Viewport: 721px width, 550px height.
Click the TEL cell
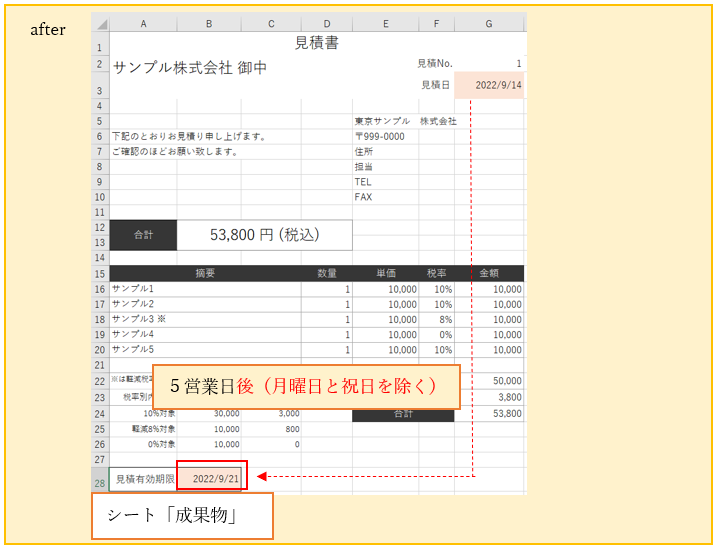point(385,182)
